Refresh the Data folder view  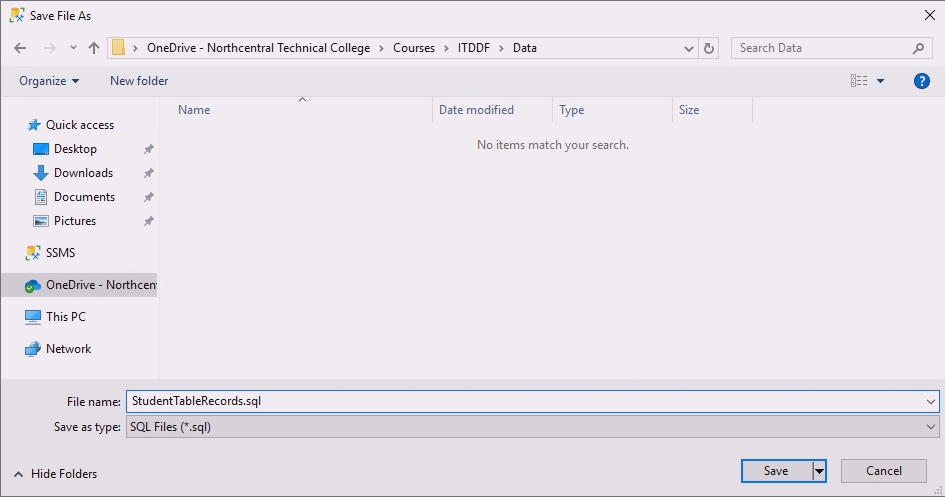pyautogui.click(x=709, y=48)
